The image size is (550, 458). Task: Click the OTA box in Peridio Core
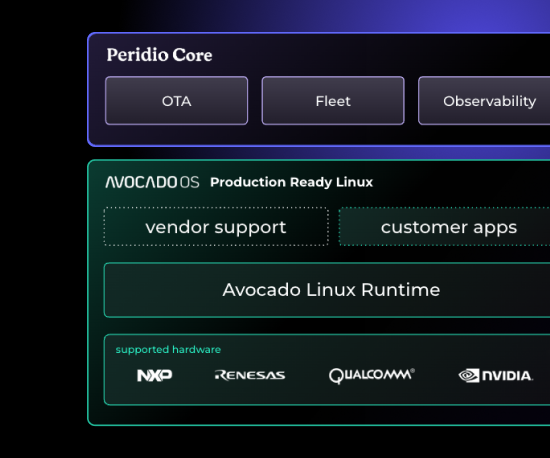tap(176, 101)
